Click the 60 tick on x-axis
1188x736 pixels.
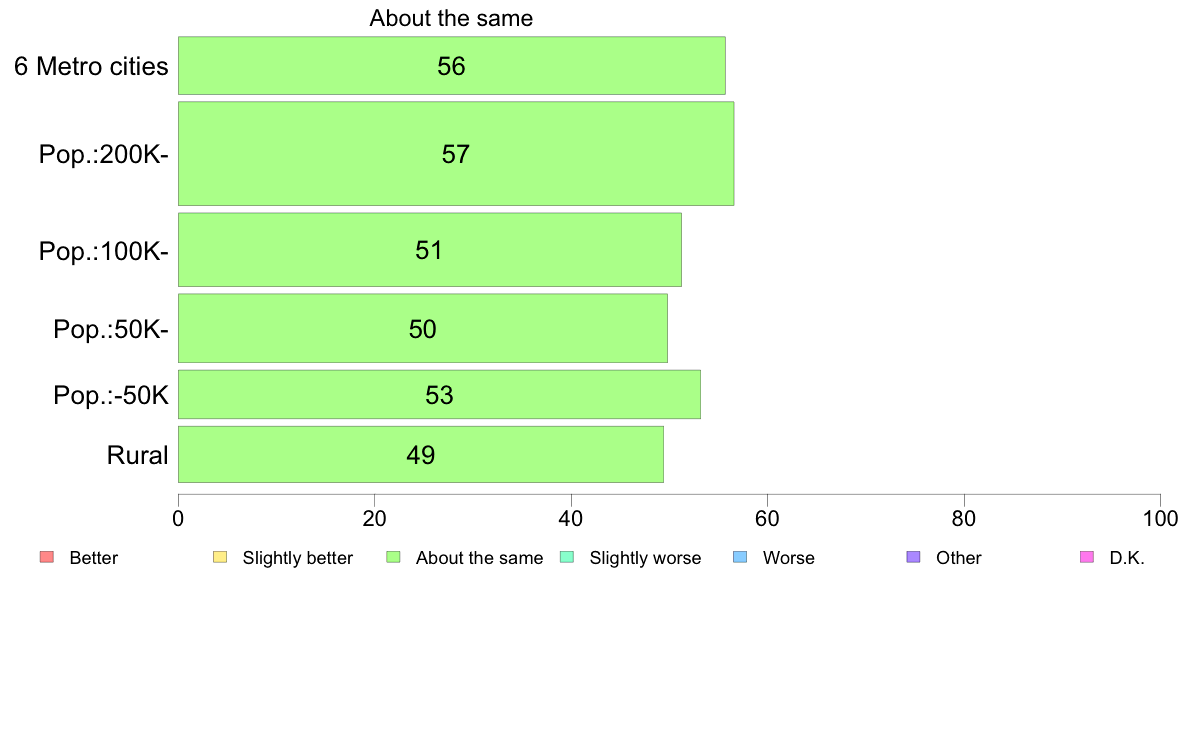(x=768, y=518)
